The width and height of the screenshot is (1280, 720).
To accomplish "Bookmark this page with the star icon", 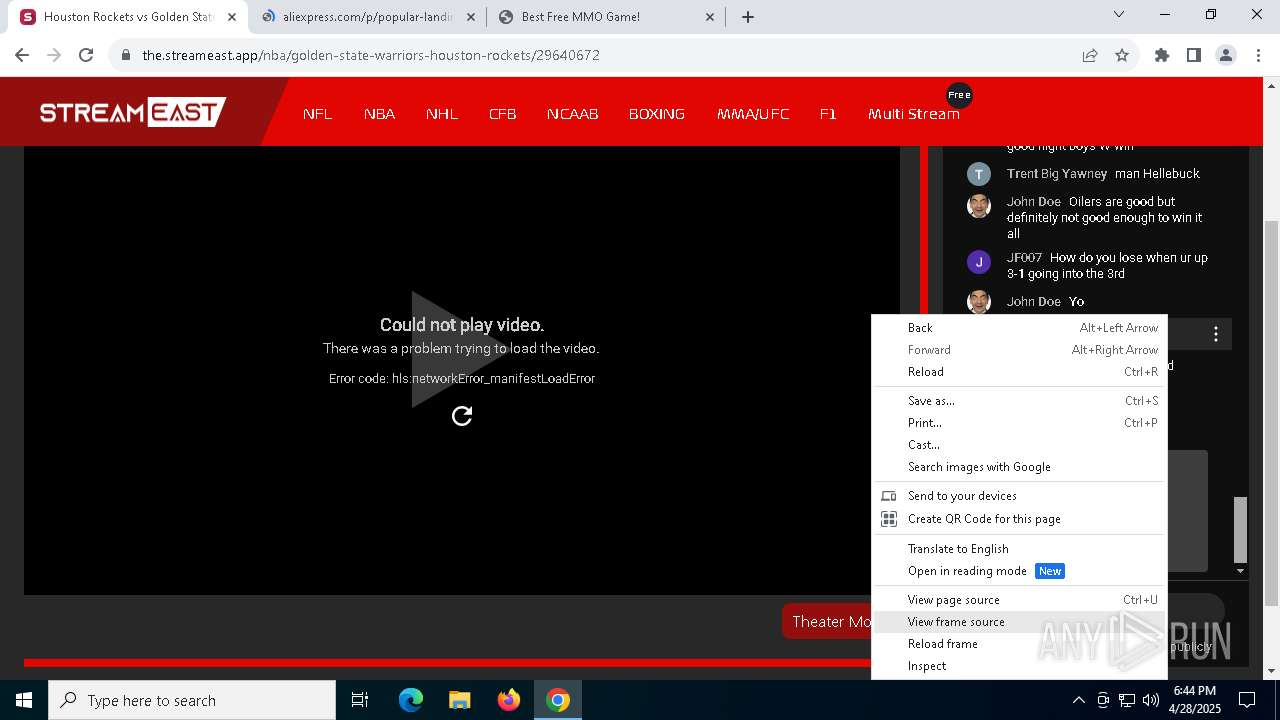I will click(x=1122, y=55).
